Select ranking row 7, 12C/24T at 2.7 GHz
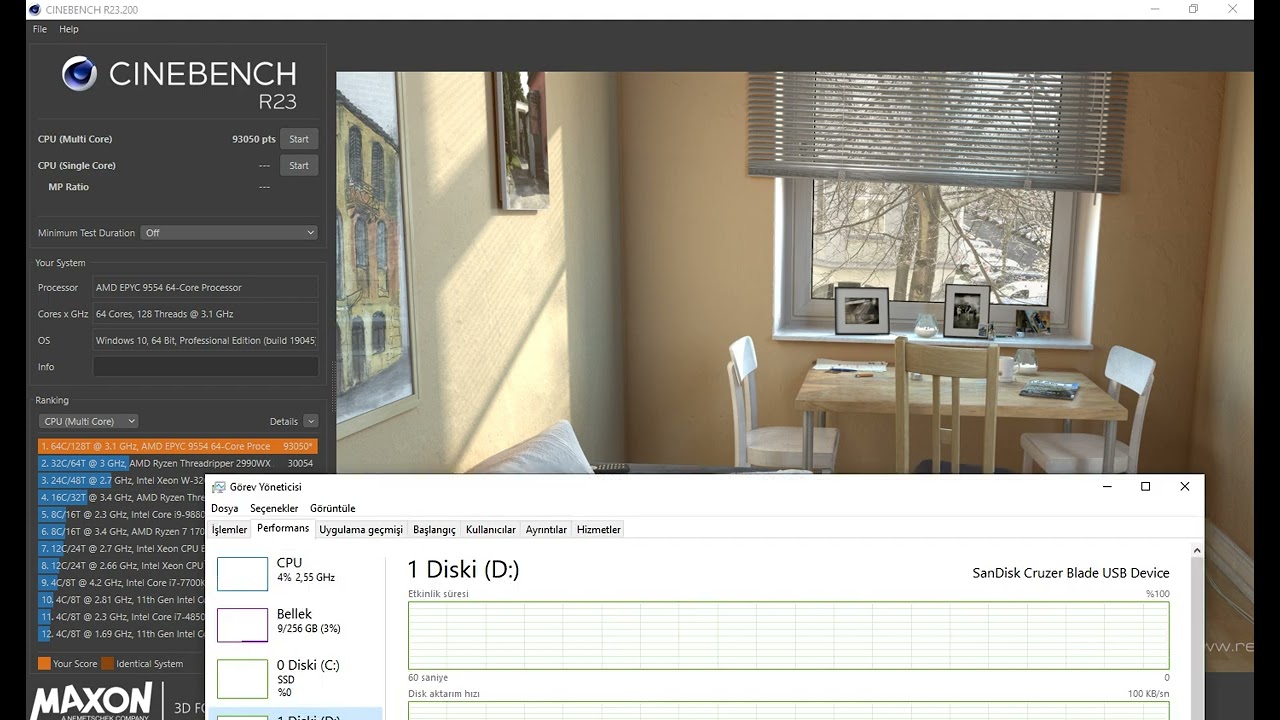Viewport: 1280px width, 720px height. click(121, 548)
